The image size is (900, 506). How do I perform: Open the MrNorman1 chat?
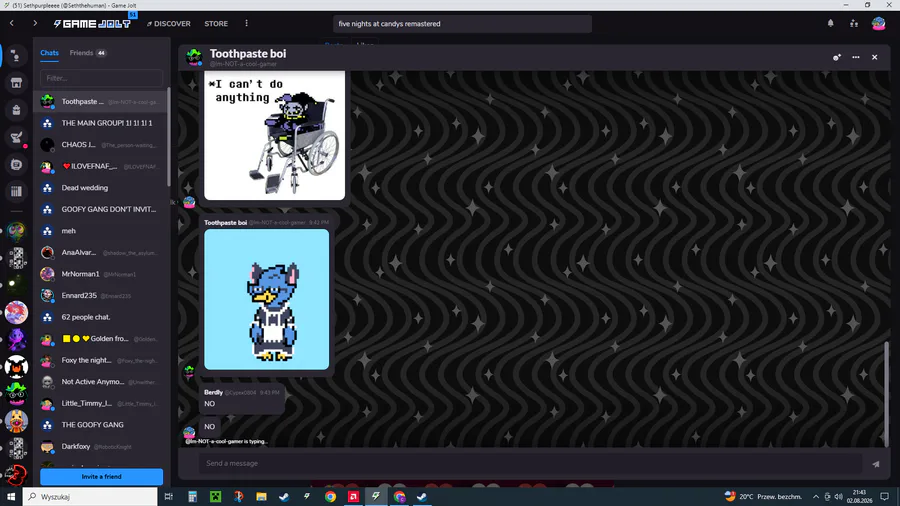100,274
